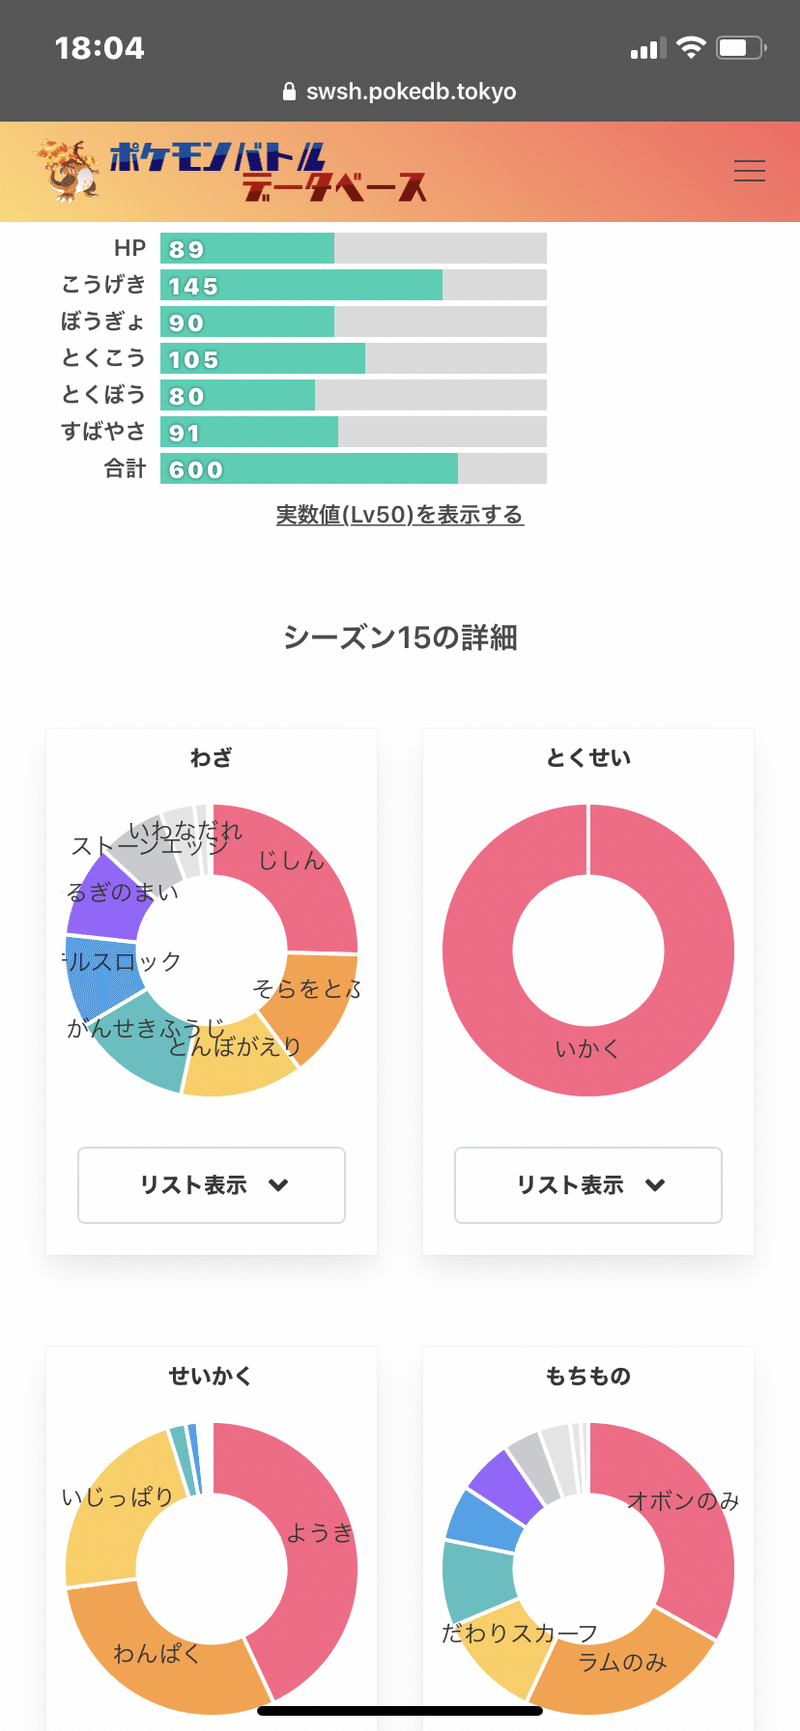Tap the lock icon beside the URL

pyautogui.click(x=290, y=92)
